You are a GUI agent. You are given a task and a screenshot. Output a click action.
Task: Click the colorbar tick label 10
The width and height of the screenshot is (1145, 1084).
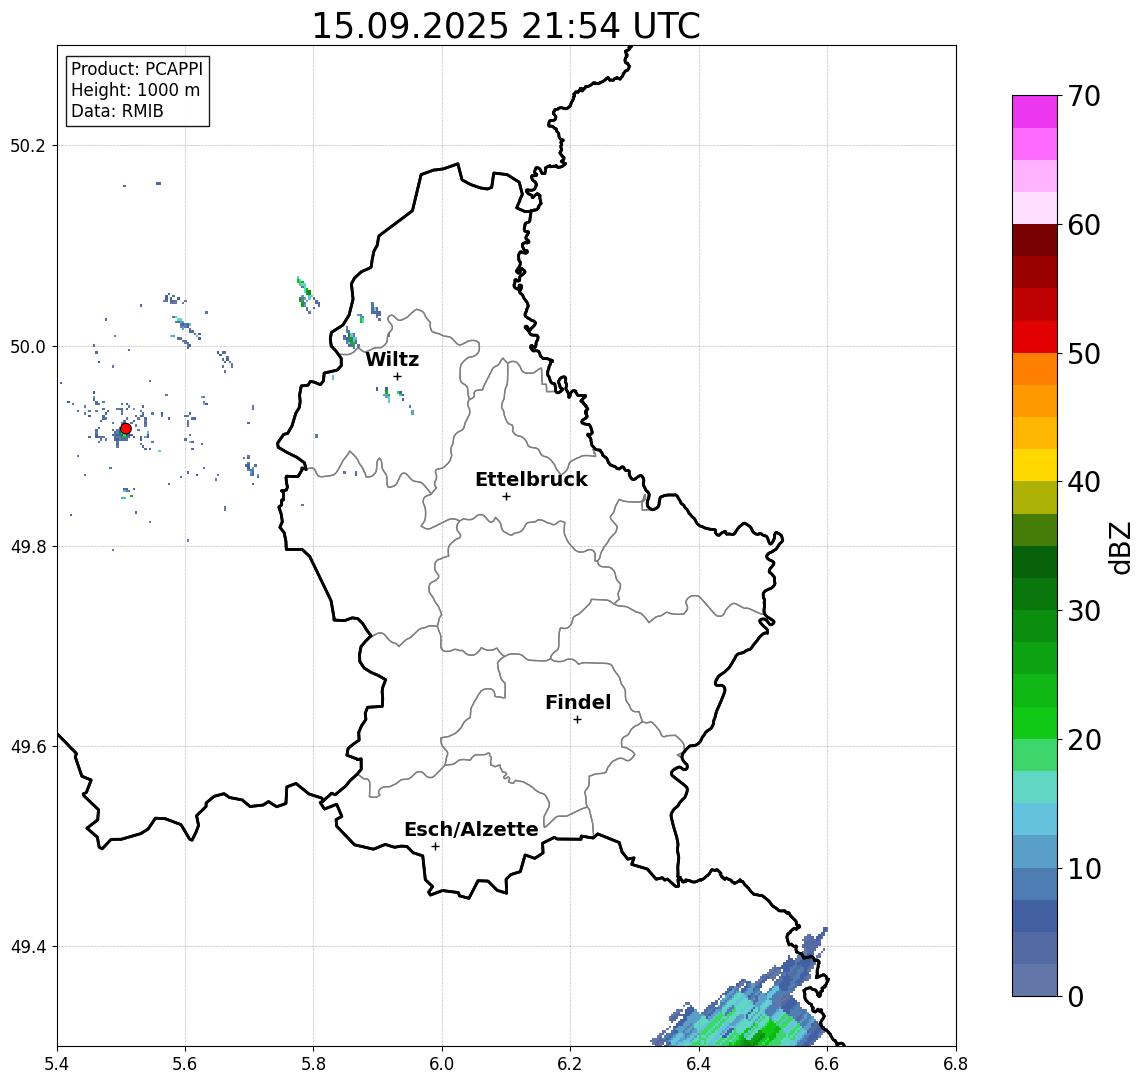pyautogui.click(x=1084, y=868)
